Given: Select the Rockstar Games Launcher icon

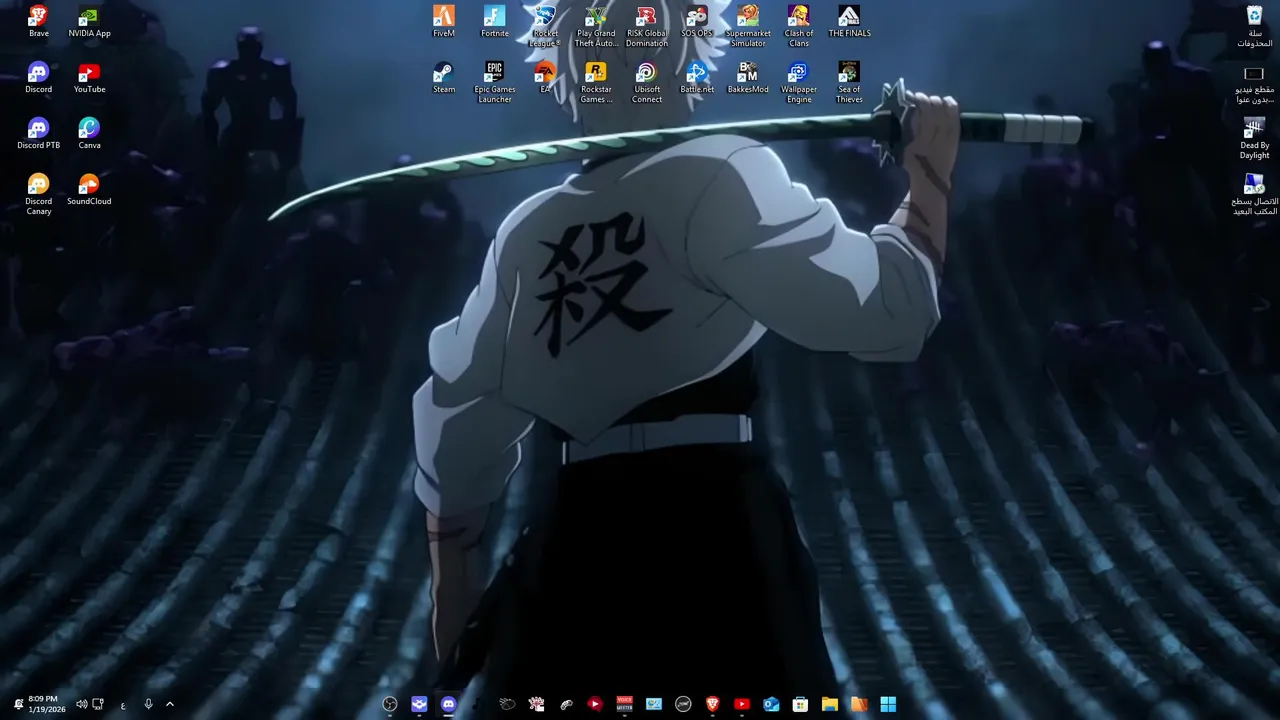Looking at the screenshot, I should 596,83.
